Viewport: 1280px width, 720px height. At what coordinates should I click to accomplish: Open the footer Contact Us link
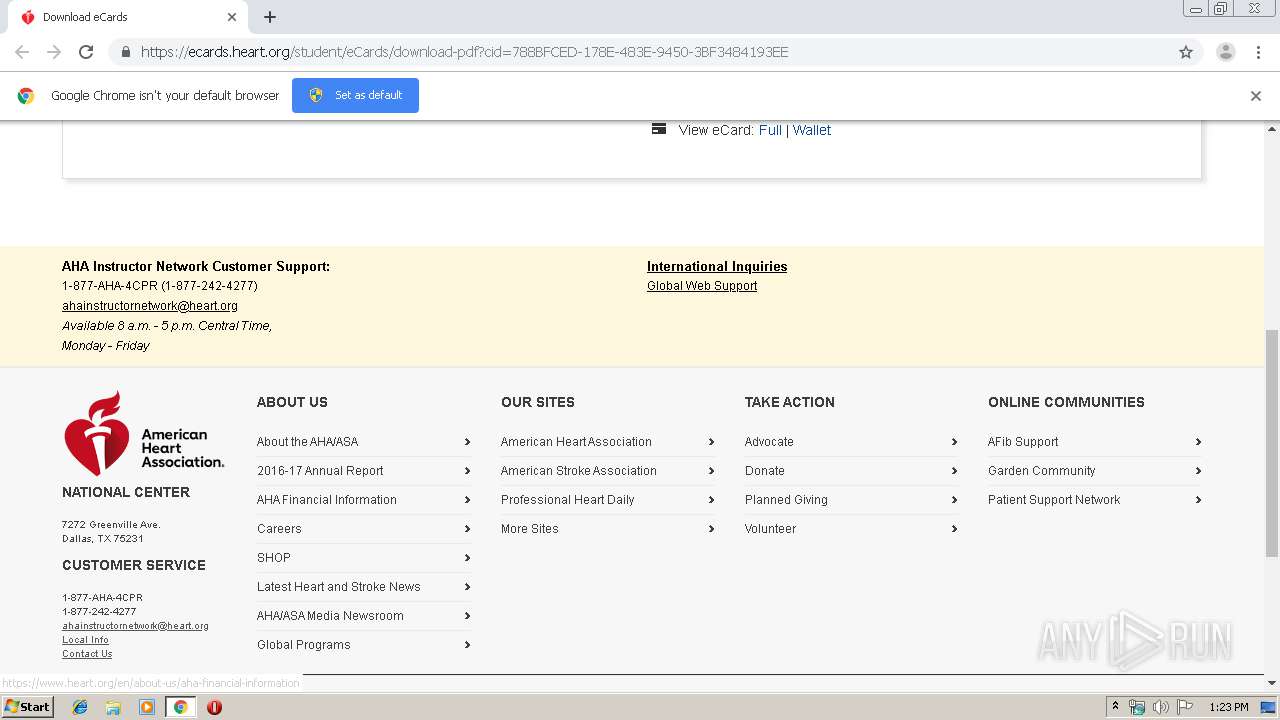pyautogui.click(x=87, y=654)
